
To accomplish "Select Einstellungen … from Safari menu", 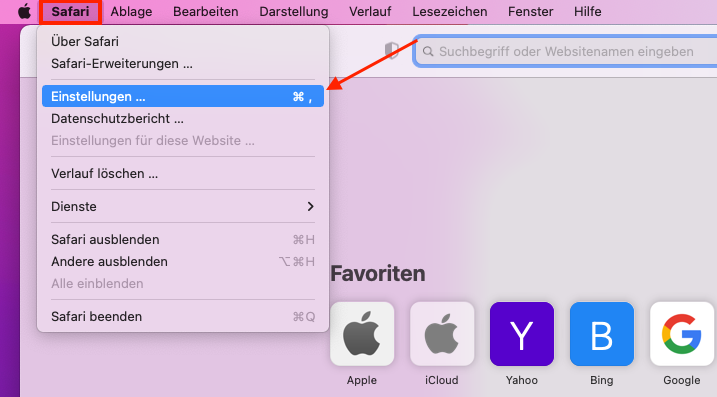I will (x=183, y=97).
